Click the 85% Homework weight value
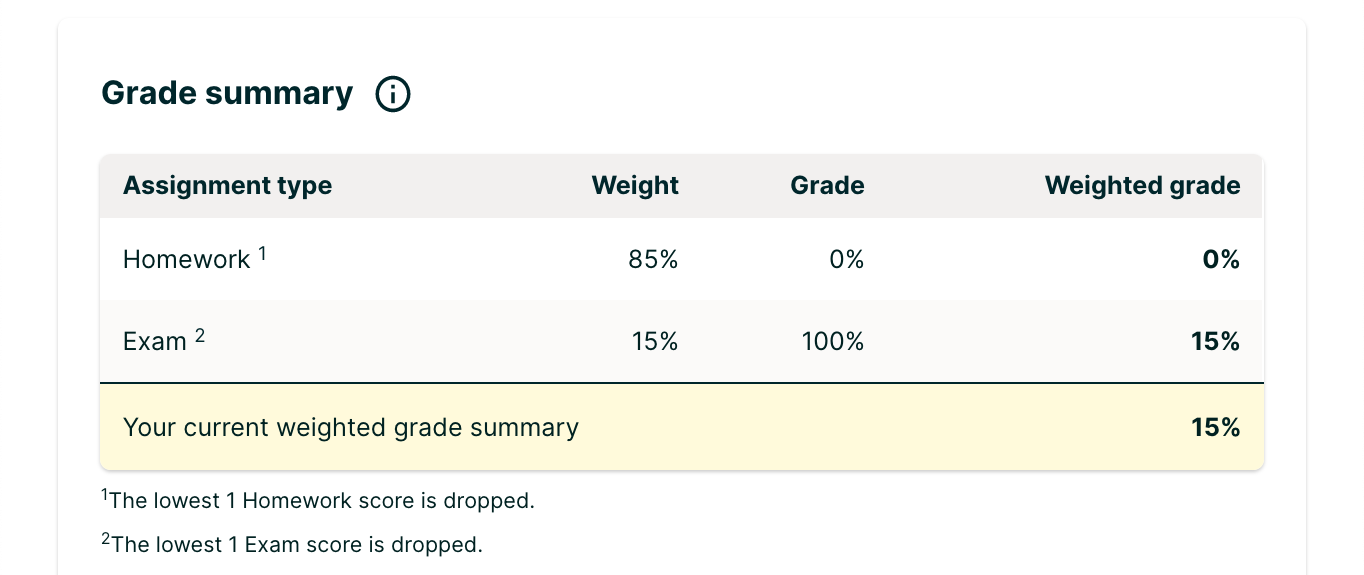This screenshot has height=575, width=1364. pos(653,260)
